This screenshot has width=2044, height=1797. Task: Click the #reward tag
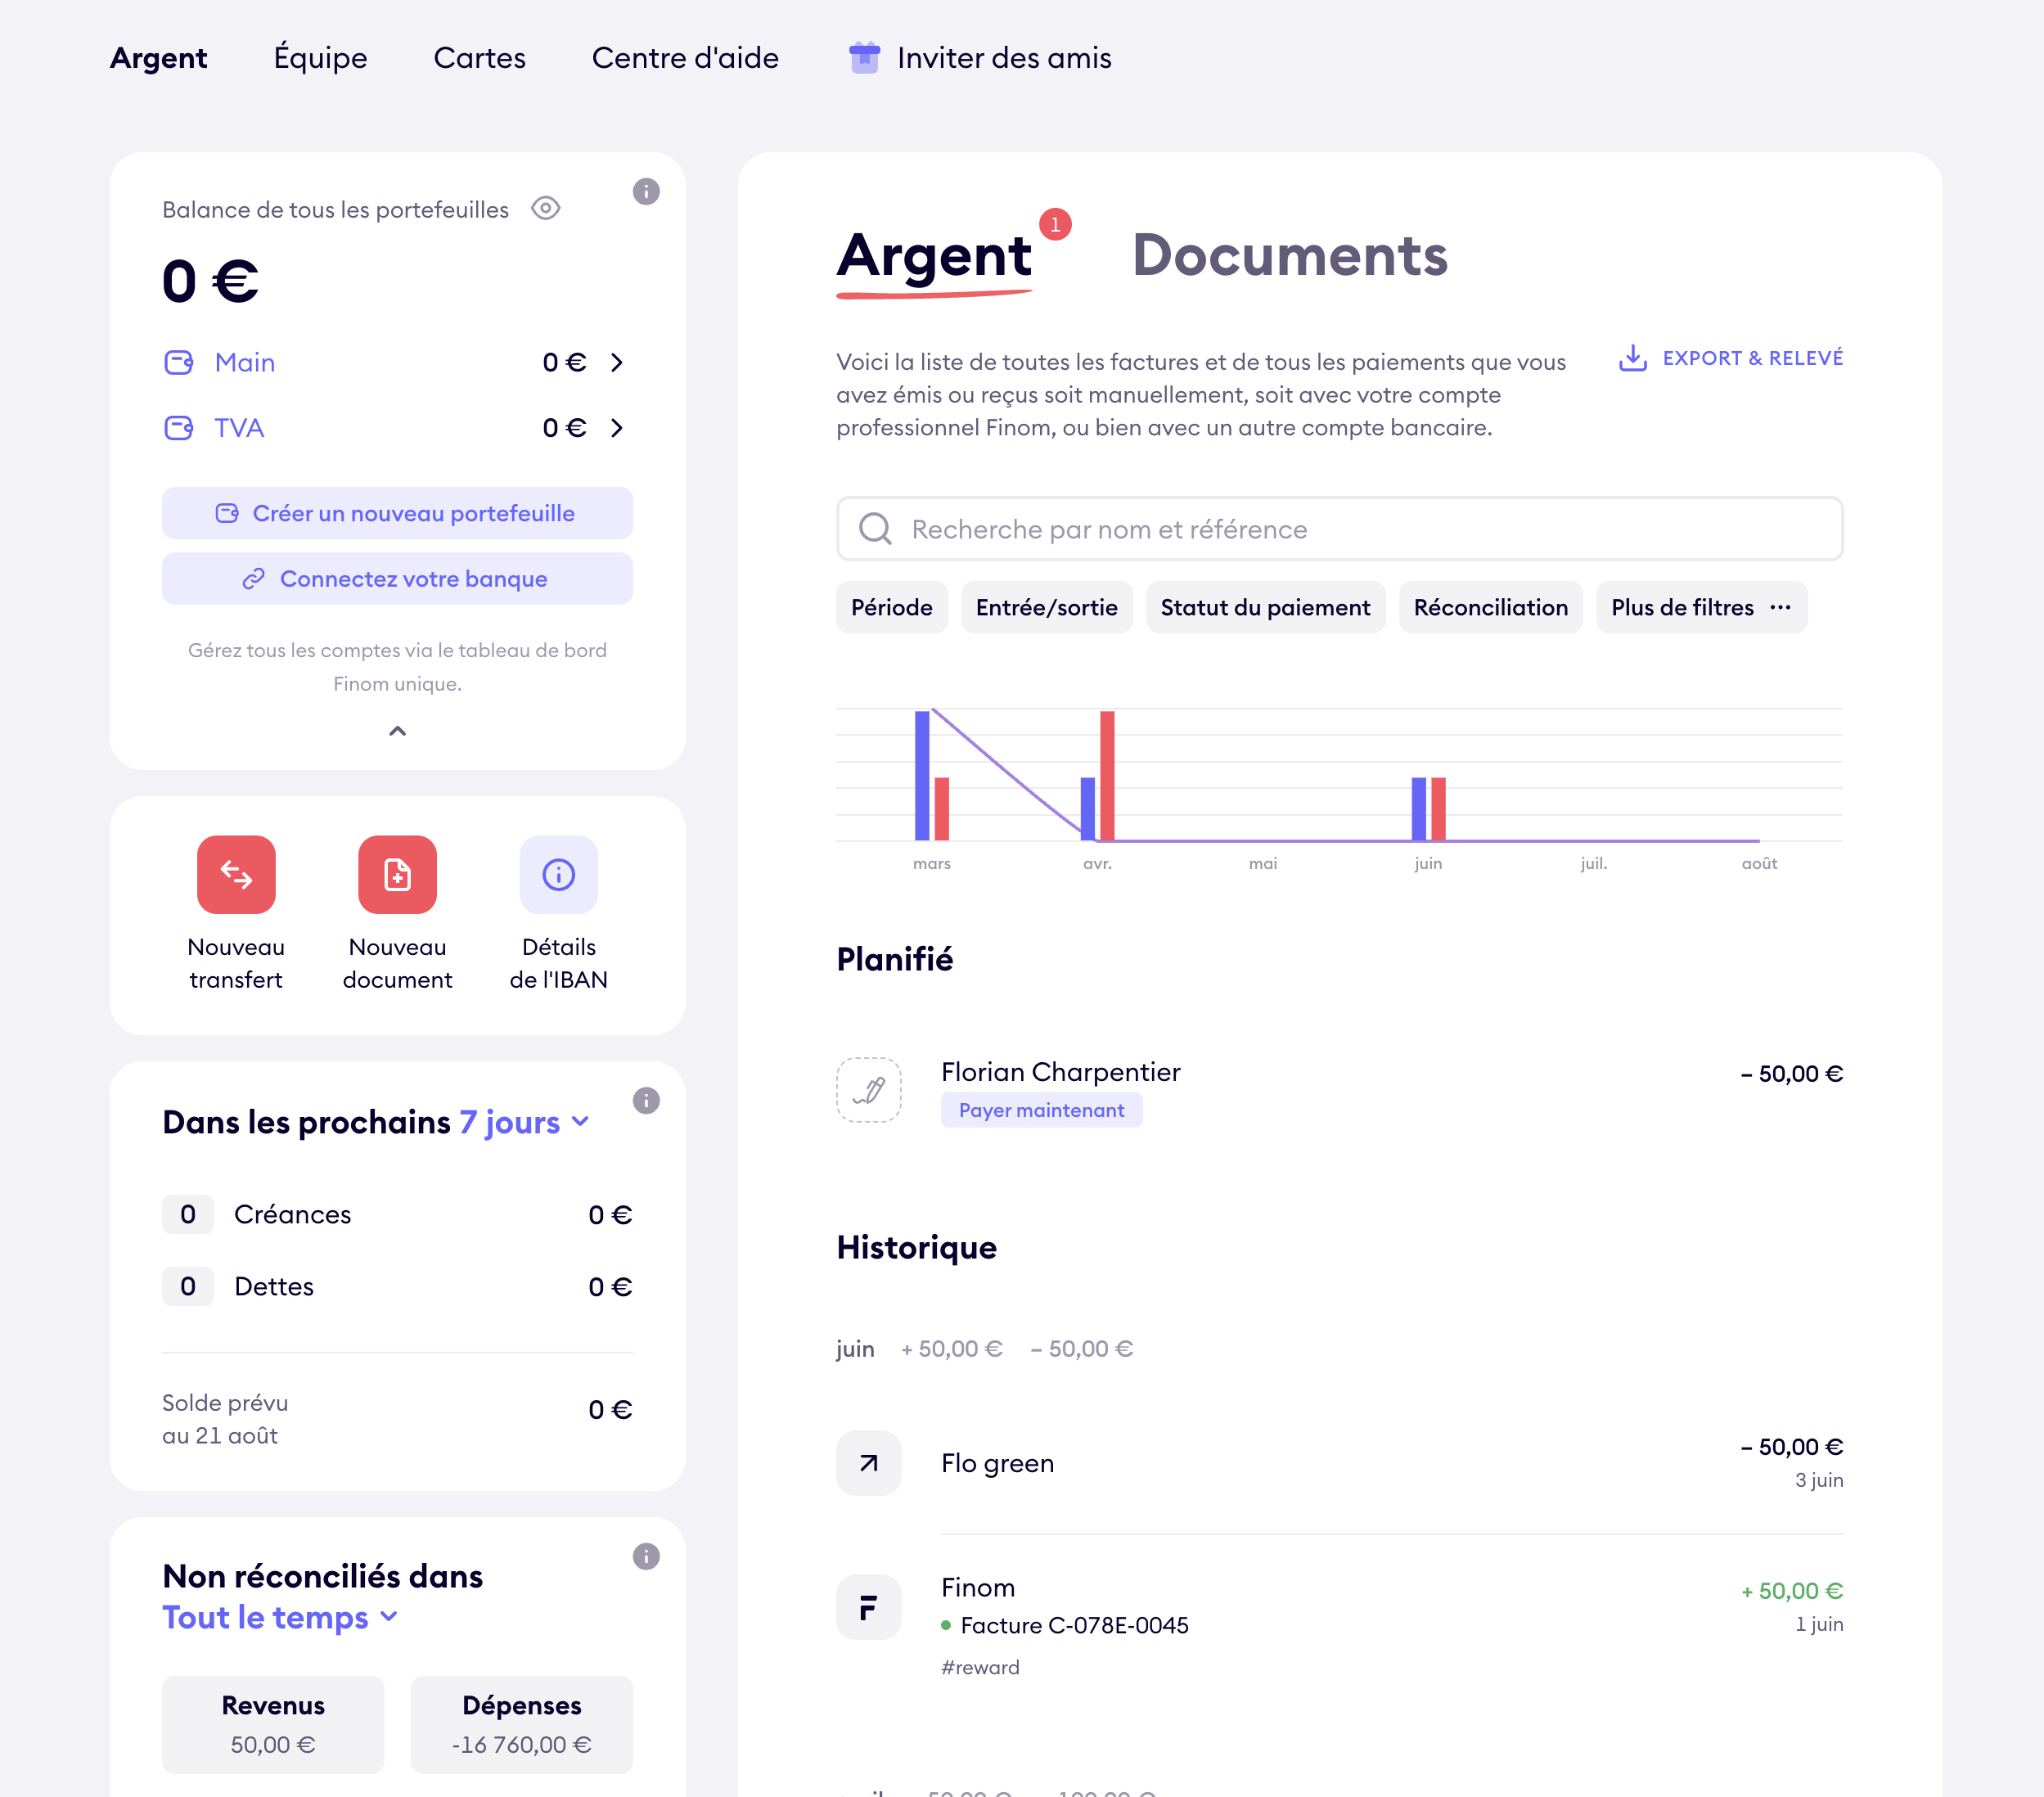pyautogui.click(x=980, y=1667)
